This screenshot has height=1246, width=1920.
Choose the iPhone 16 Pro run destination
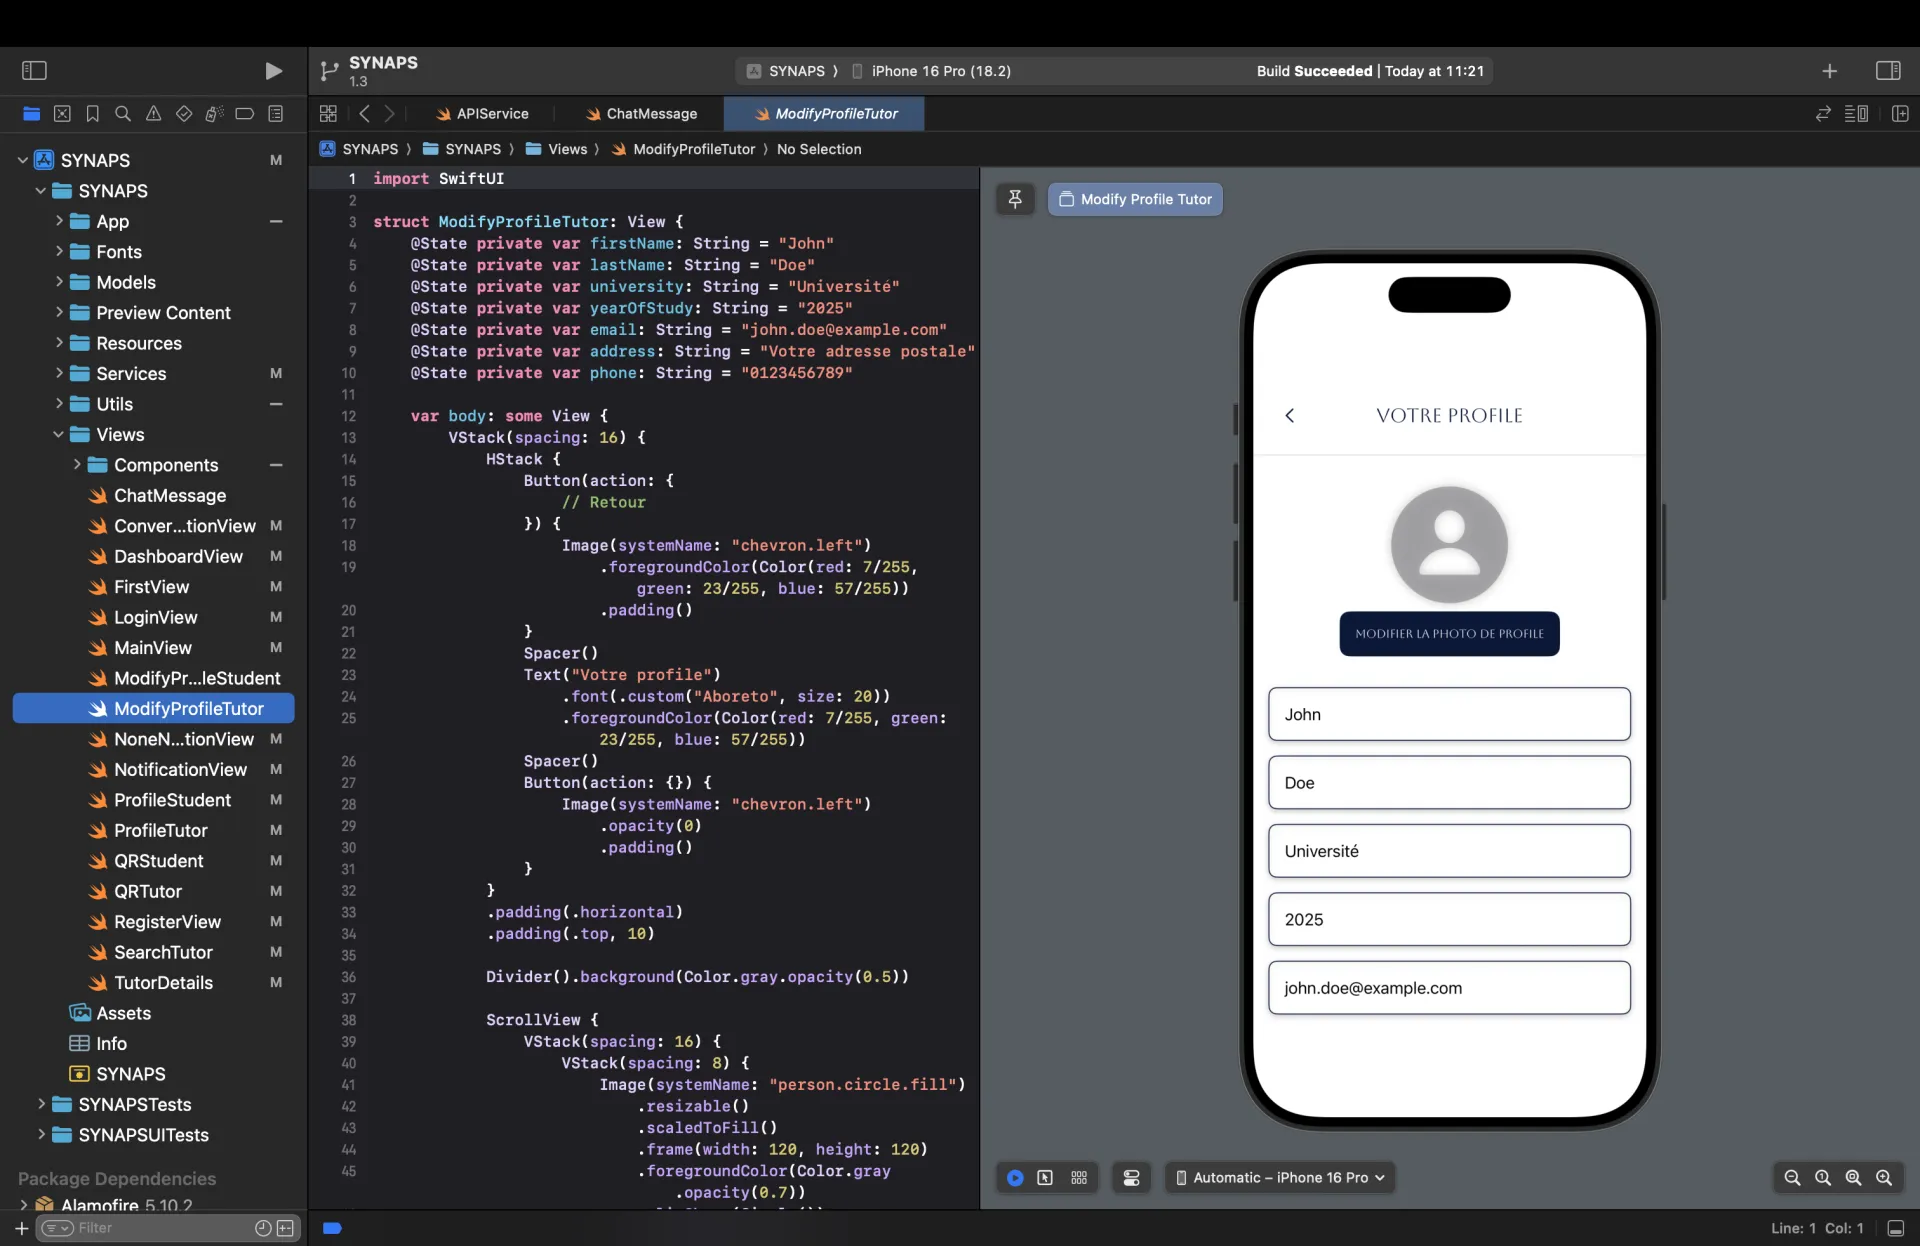(x=931, y=71)
